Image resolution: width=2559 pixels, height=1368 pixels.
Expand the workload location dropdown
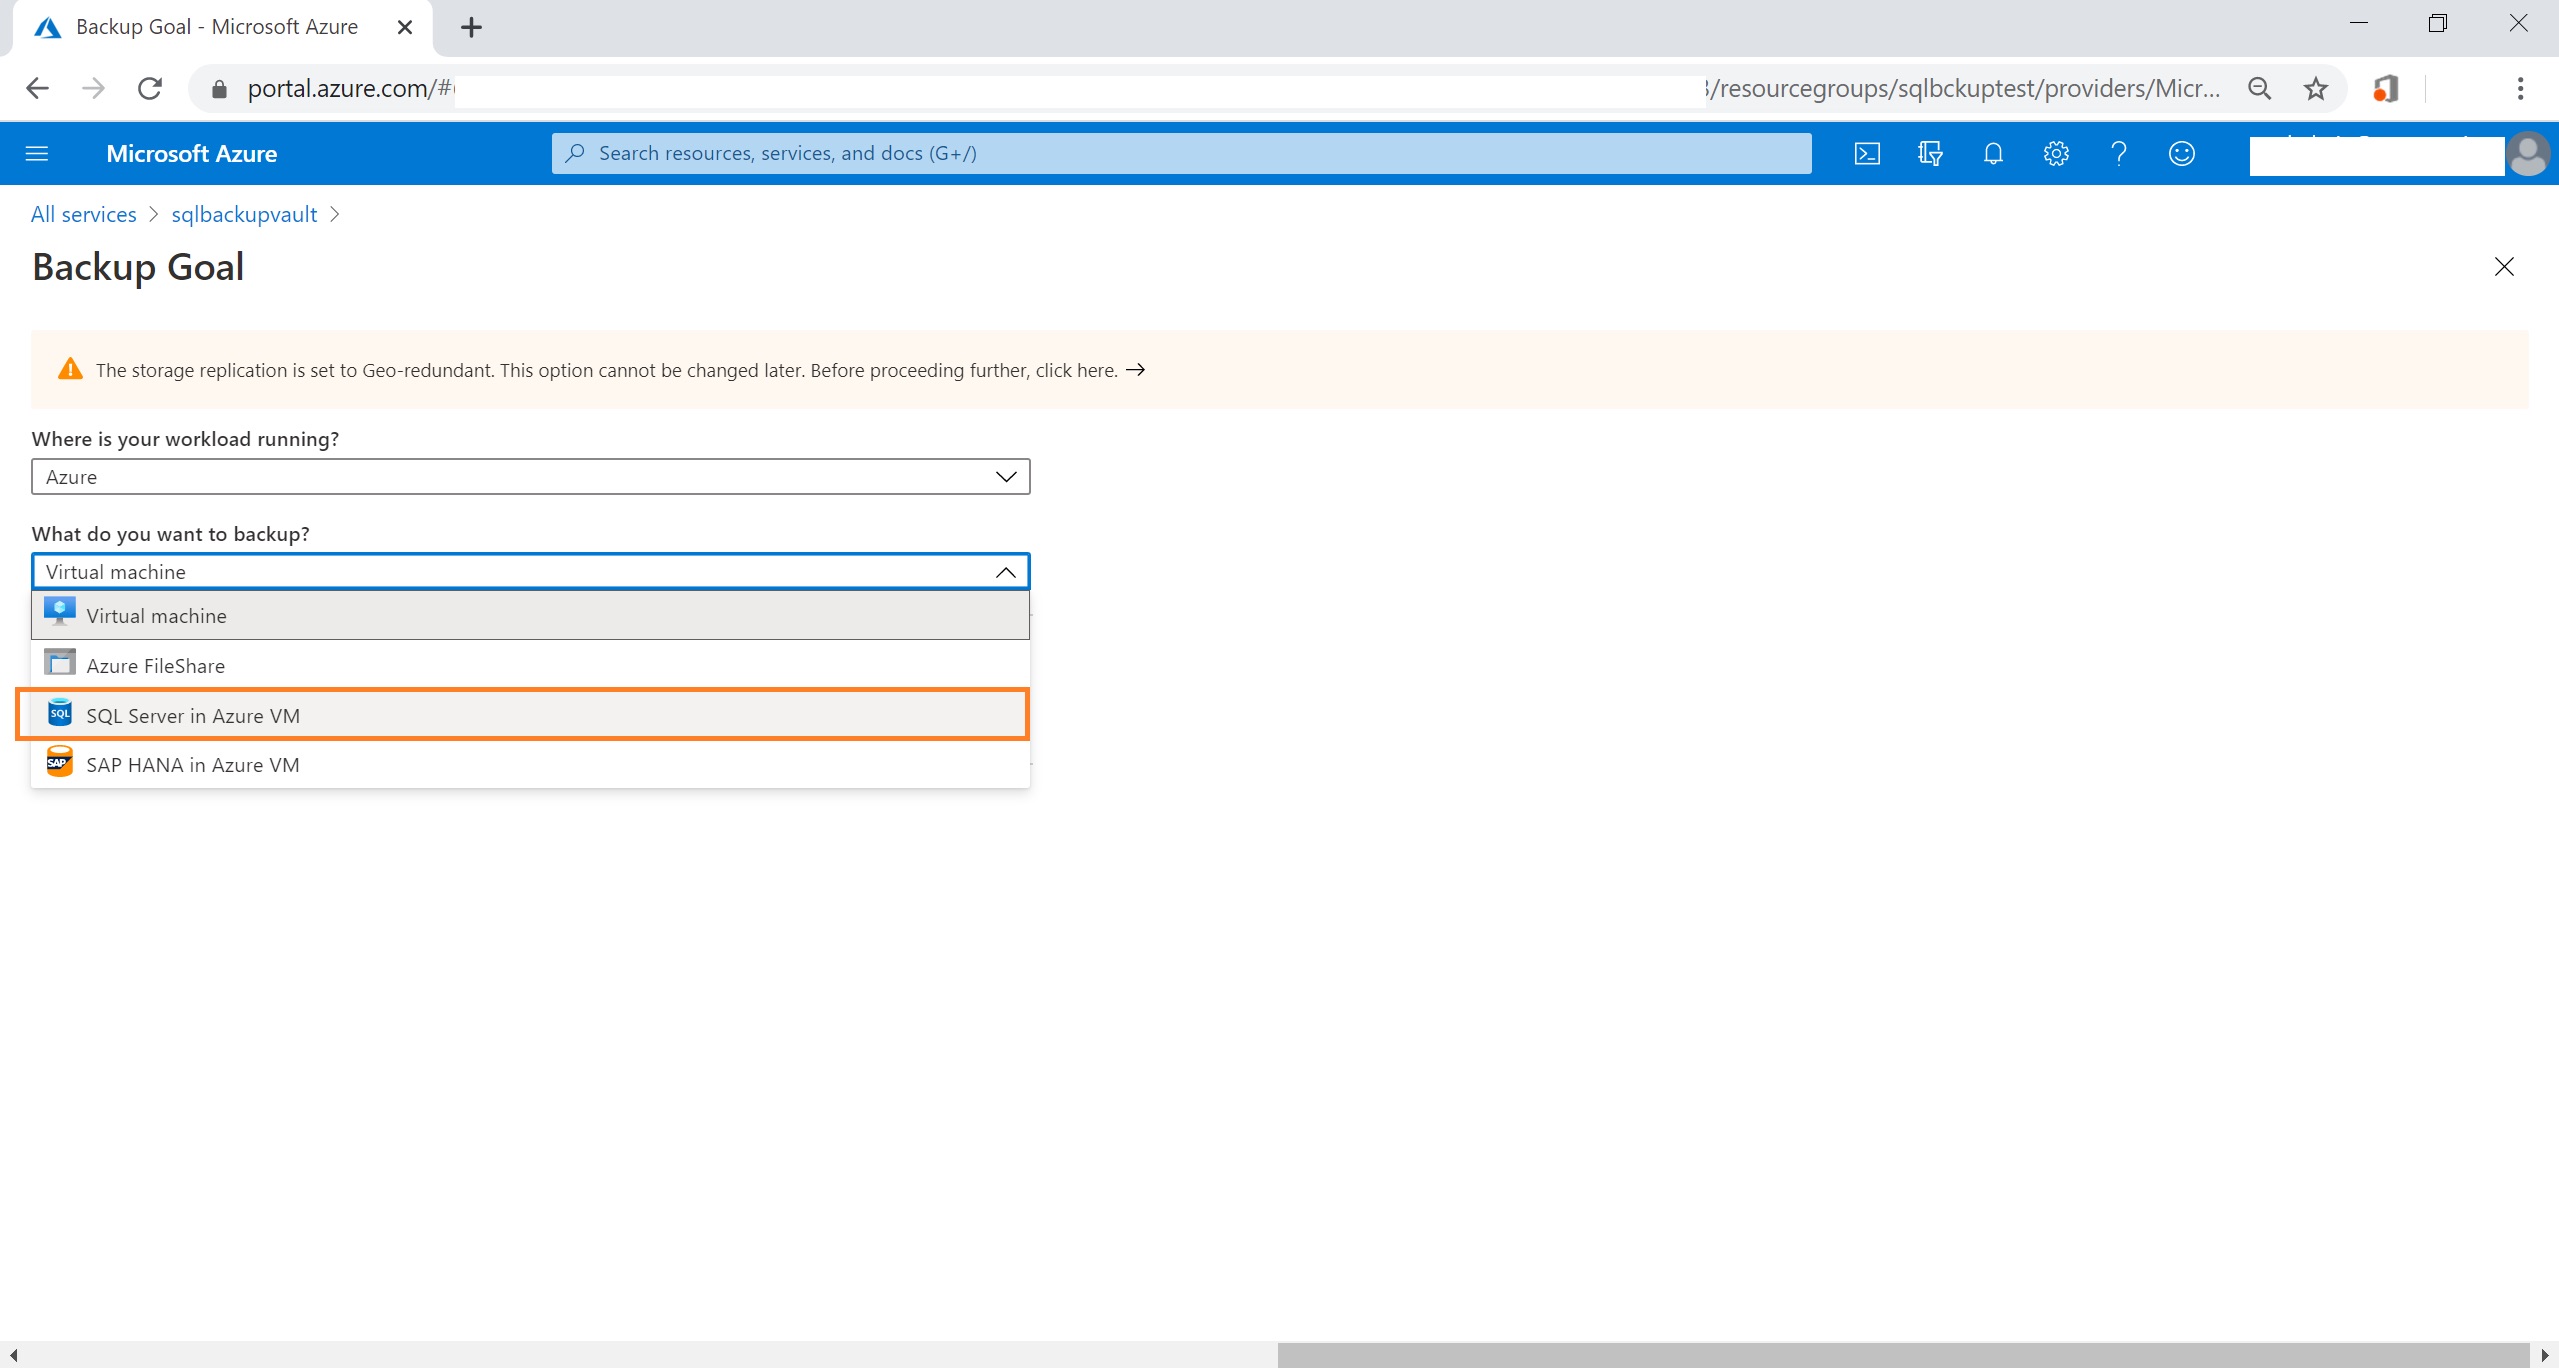click(1007, 476)
